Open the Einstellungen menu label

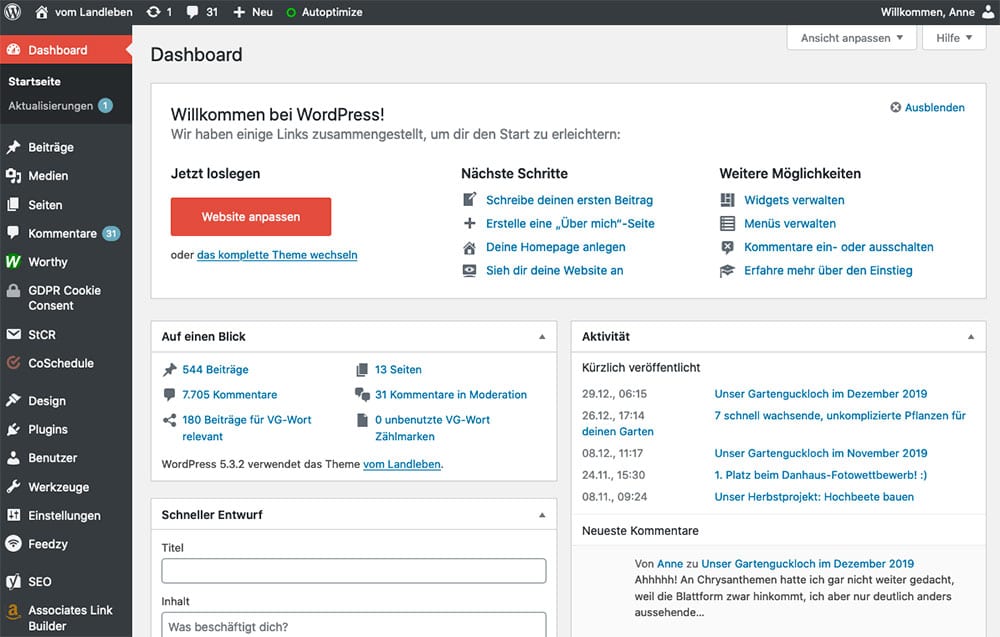64,515
